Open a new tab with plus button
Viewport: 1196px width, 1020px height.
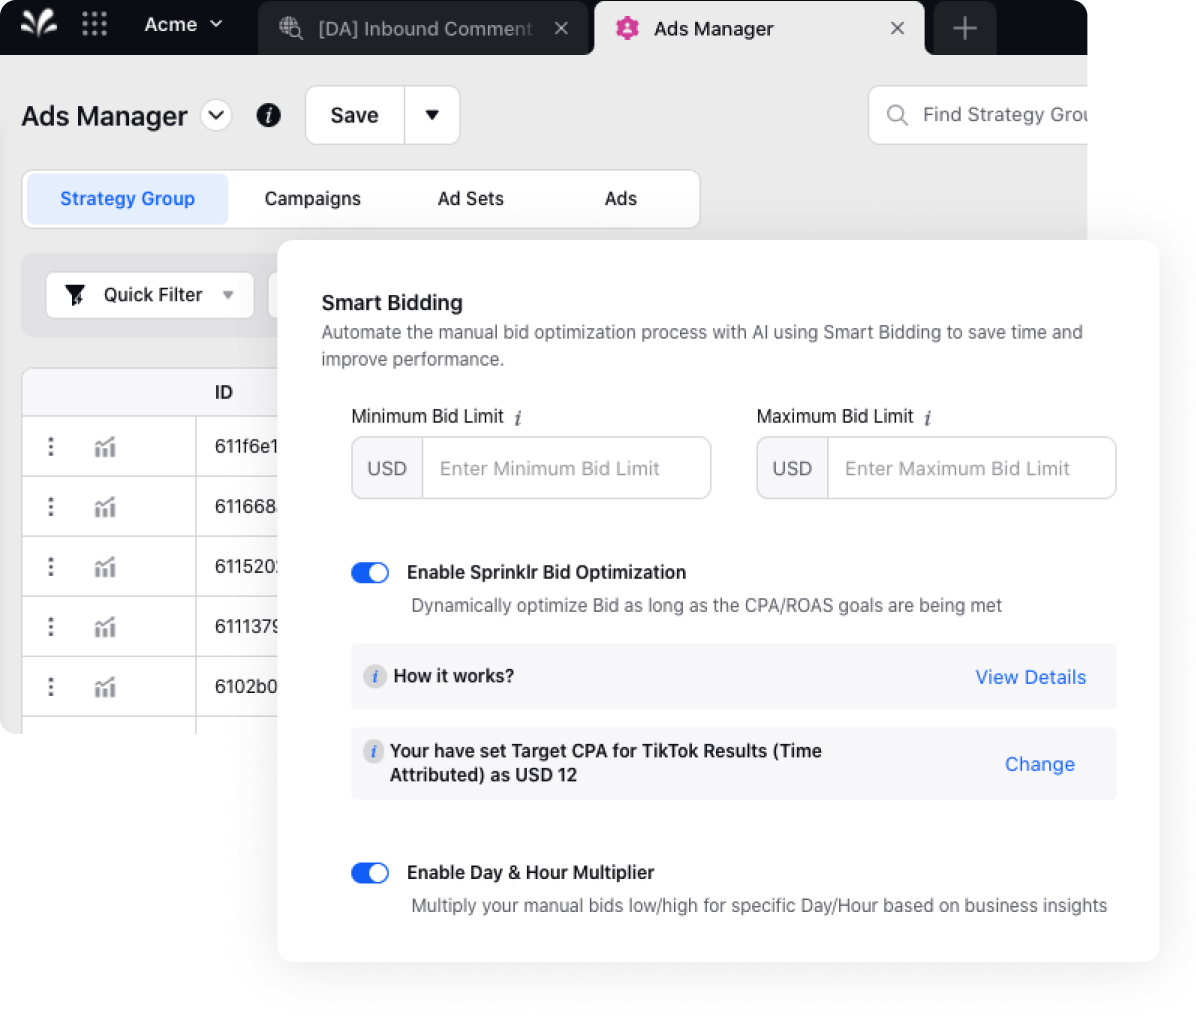[965, 28]
